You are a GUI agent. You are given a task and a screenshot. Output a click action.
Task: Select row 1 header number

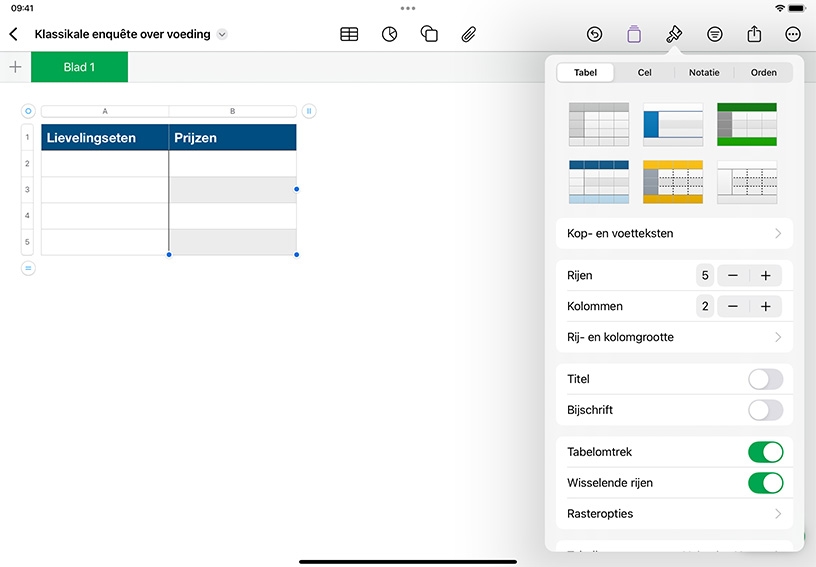click(x=27, y=137)
